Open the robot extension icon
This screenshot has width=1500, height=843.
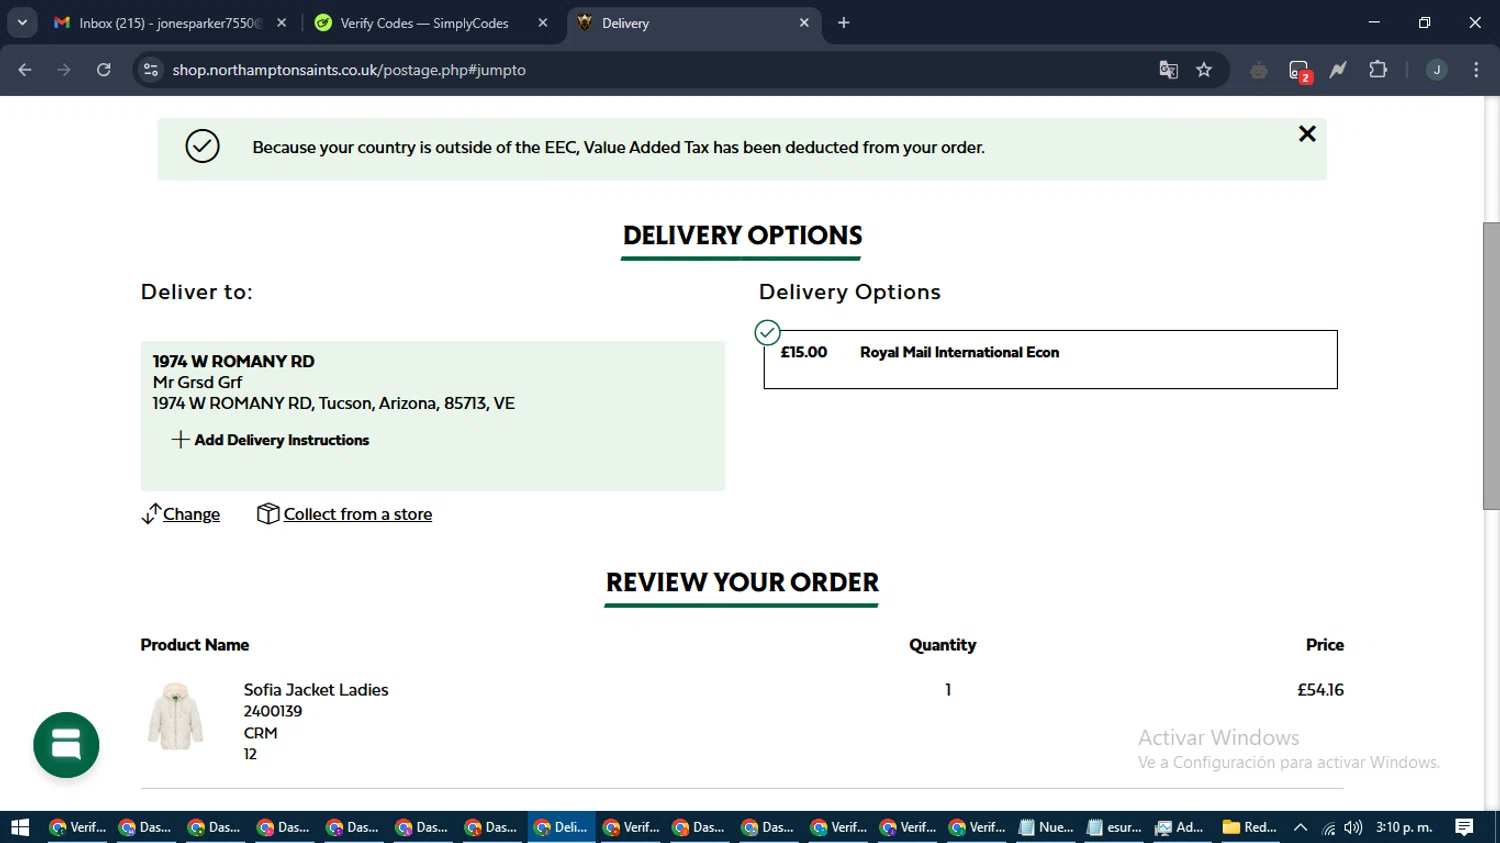[x=1259, y=70]
